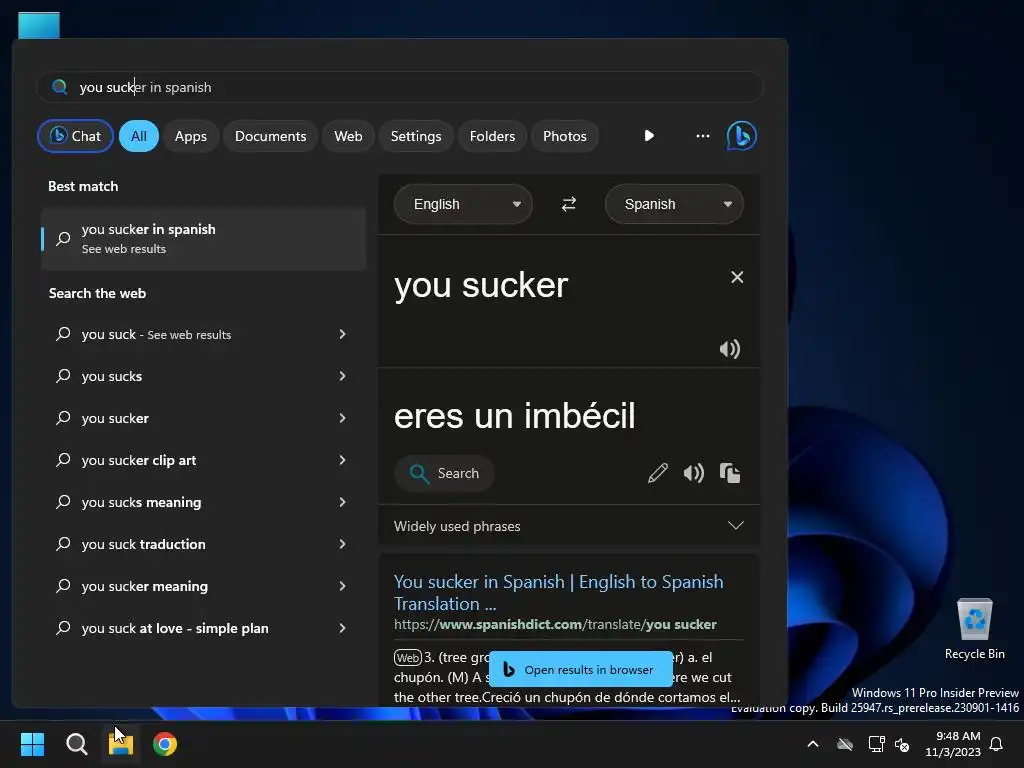Switch to the Documents filter
Viewport: 1024px width, 768px height.
[270, 136]
